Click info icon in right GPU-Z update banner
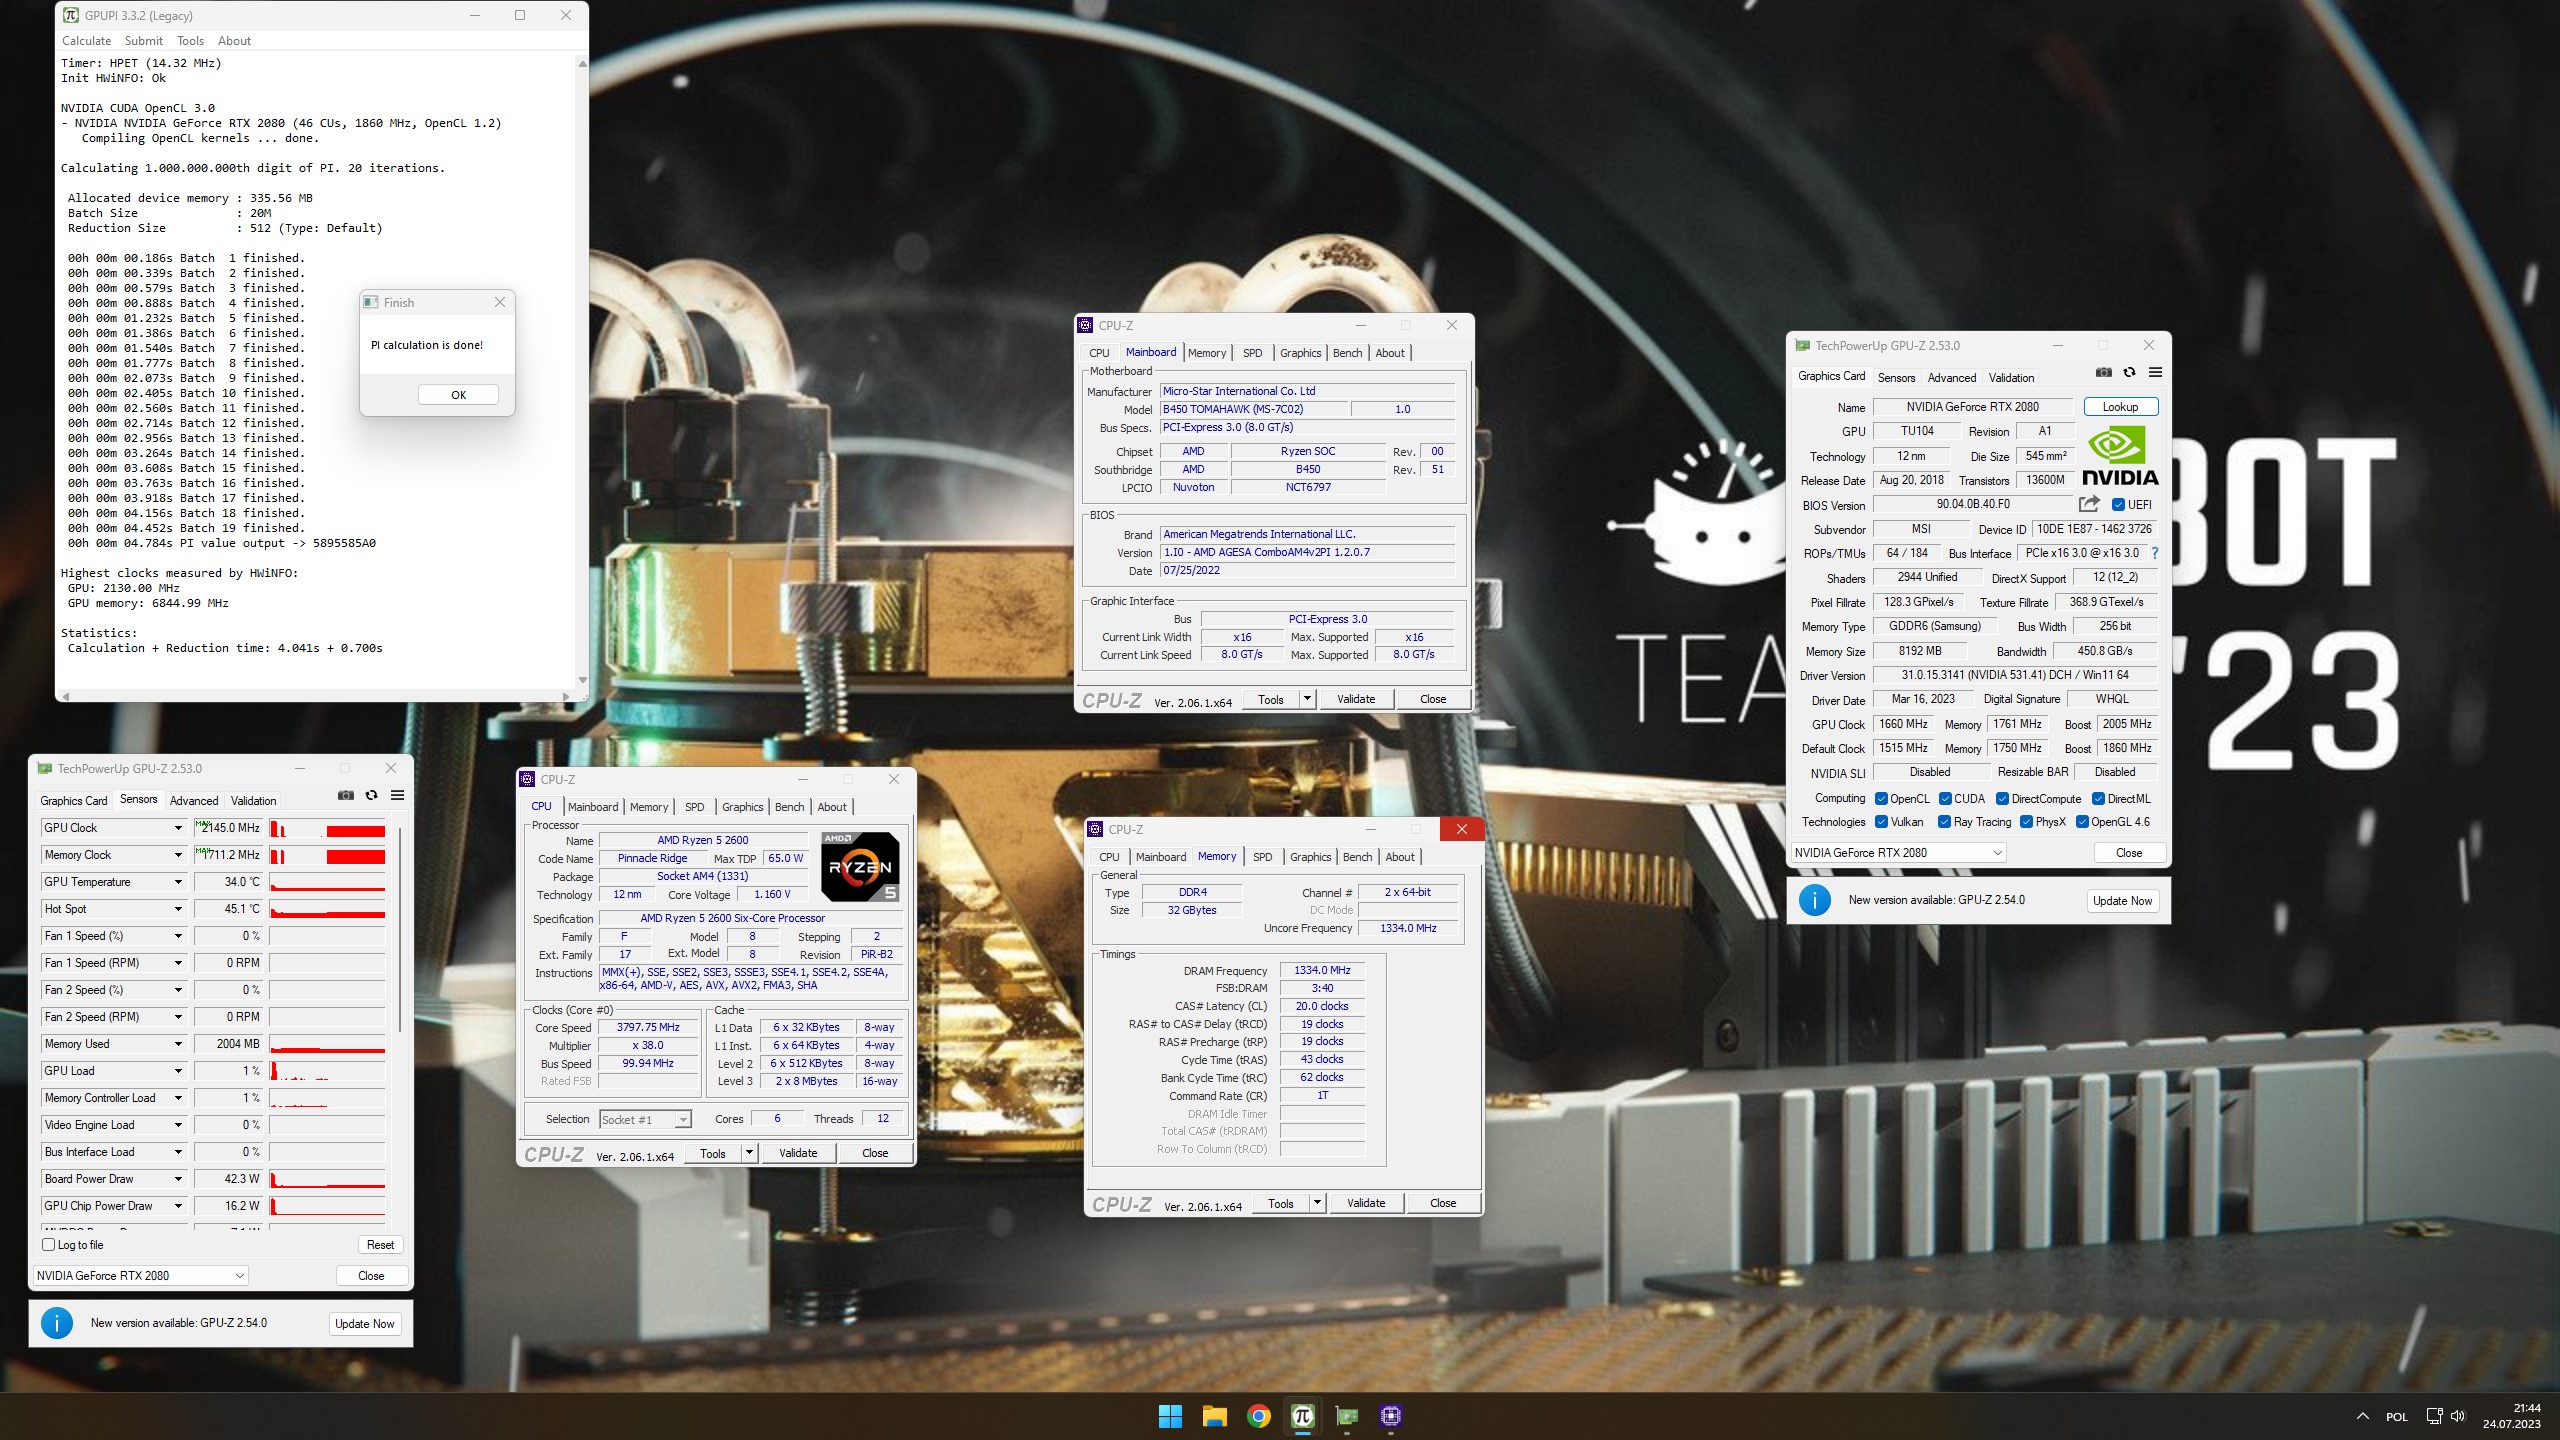 pyautogui.click(x=1815, y=900)
